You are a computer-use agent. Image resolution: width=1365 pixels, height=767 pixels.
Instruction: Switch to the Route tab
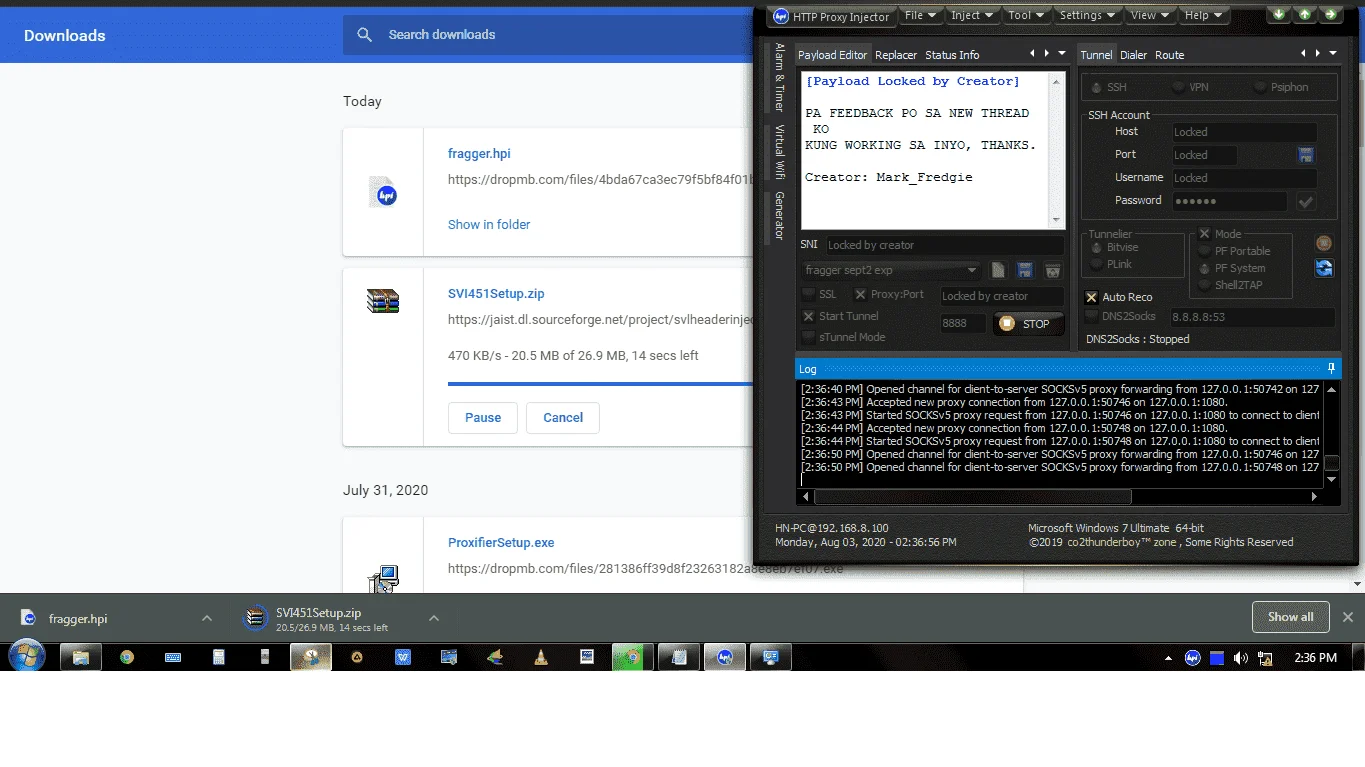pyautogui.click(x=1169, y=55)
